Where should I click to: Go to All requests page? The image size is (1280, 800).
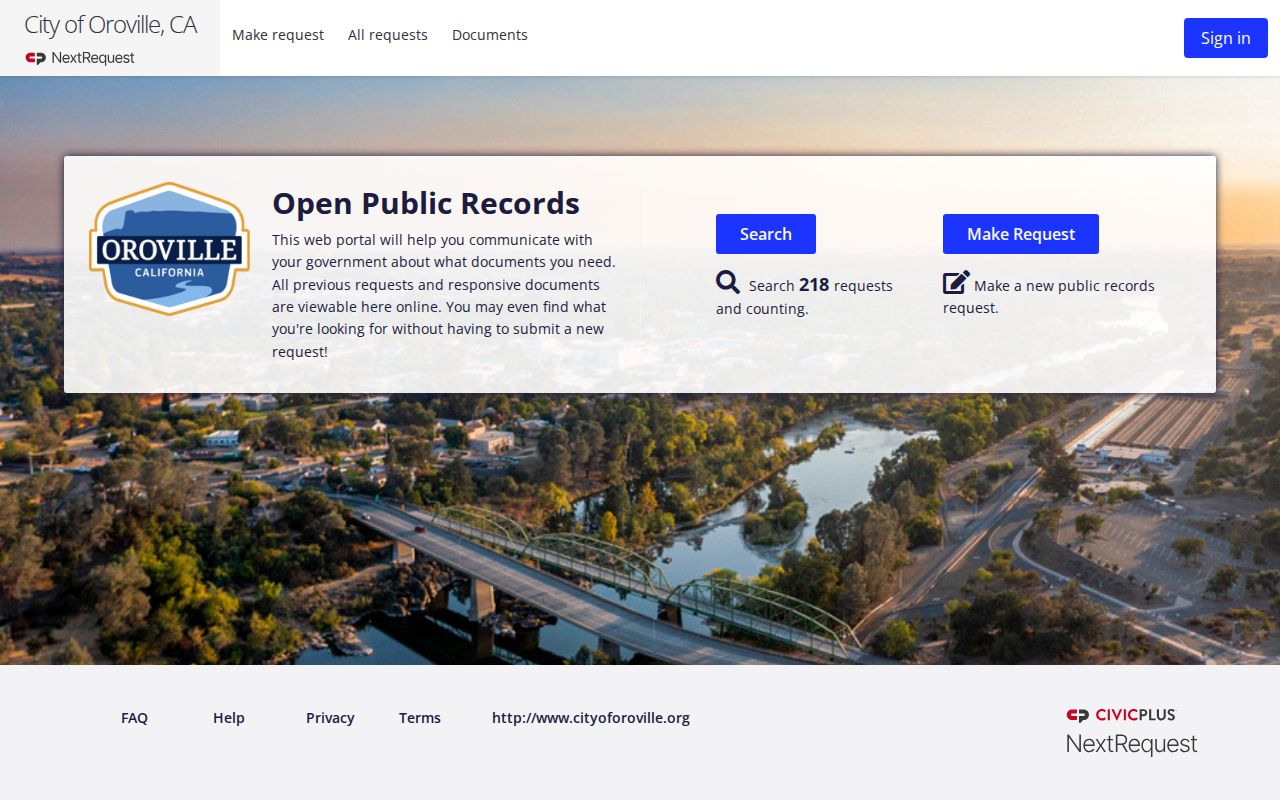pyautogui.click(x=388, y=35)
